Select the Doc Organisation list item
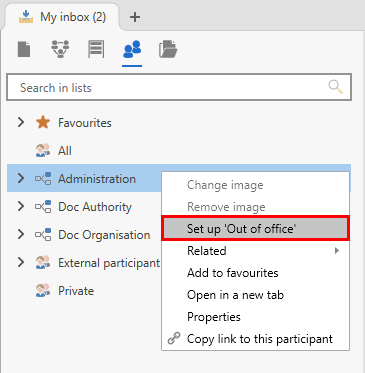Image resolution: width=365 pixels, height=373 pixels. [84, 235]
